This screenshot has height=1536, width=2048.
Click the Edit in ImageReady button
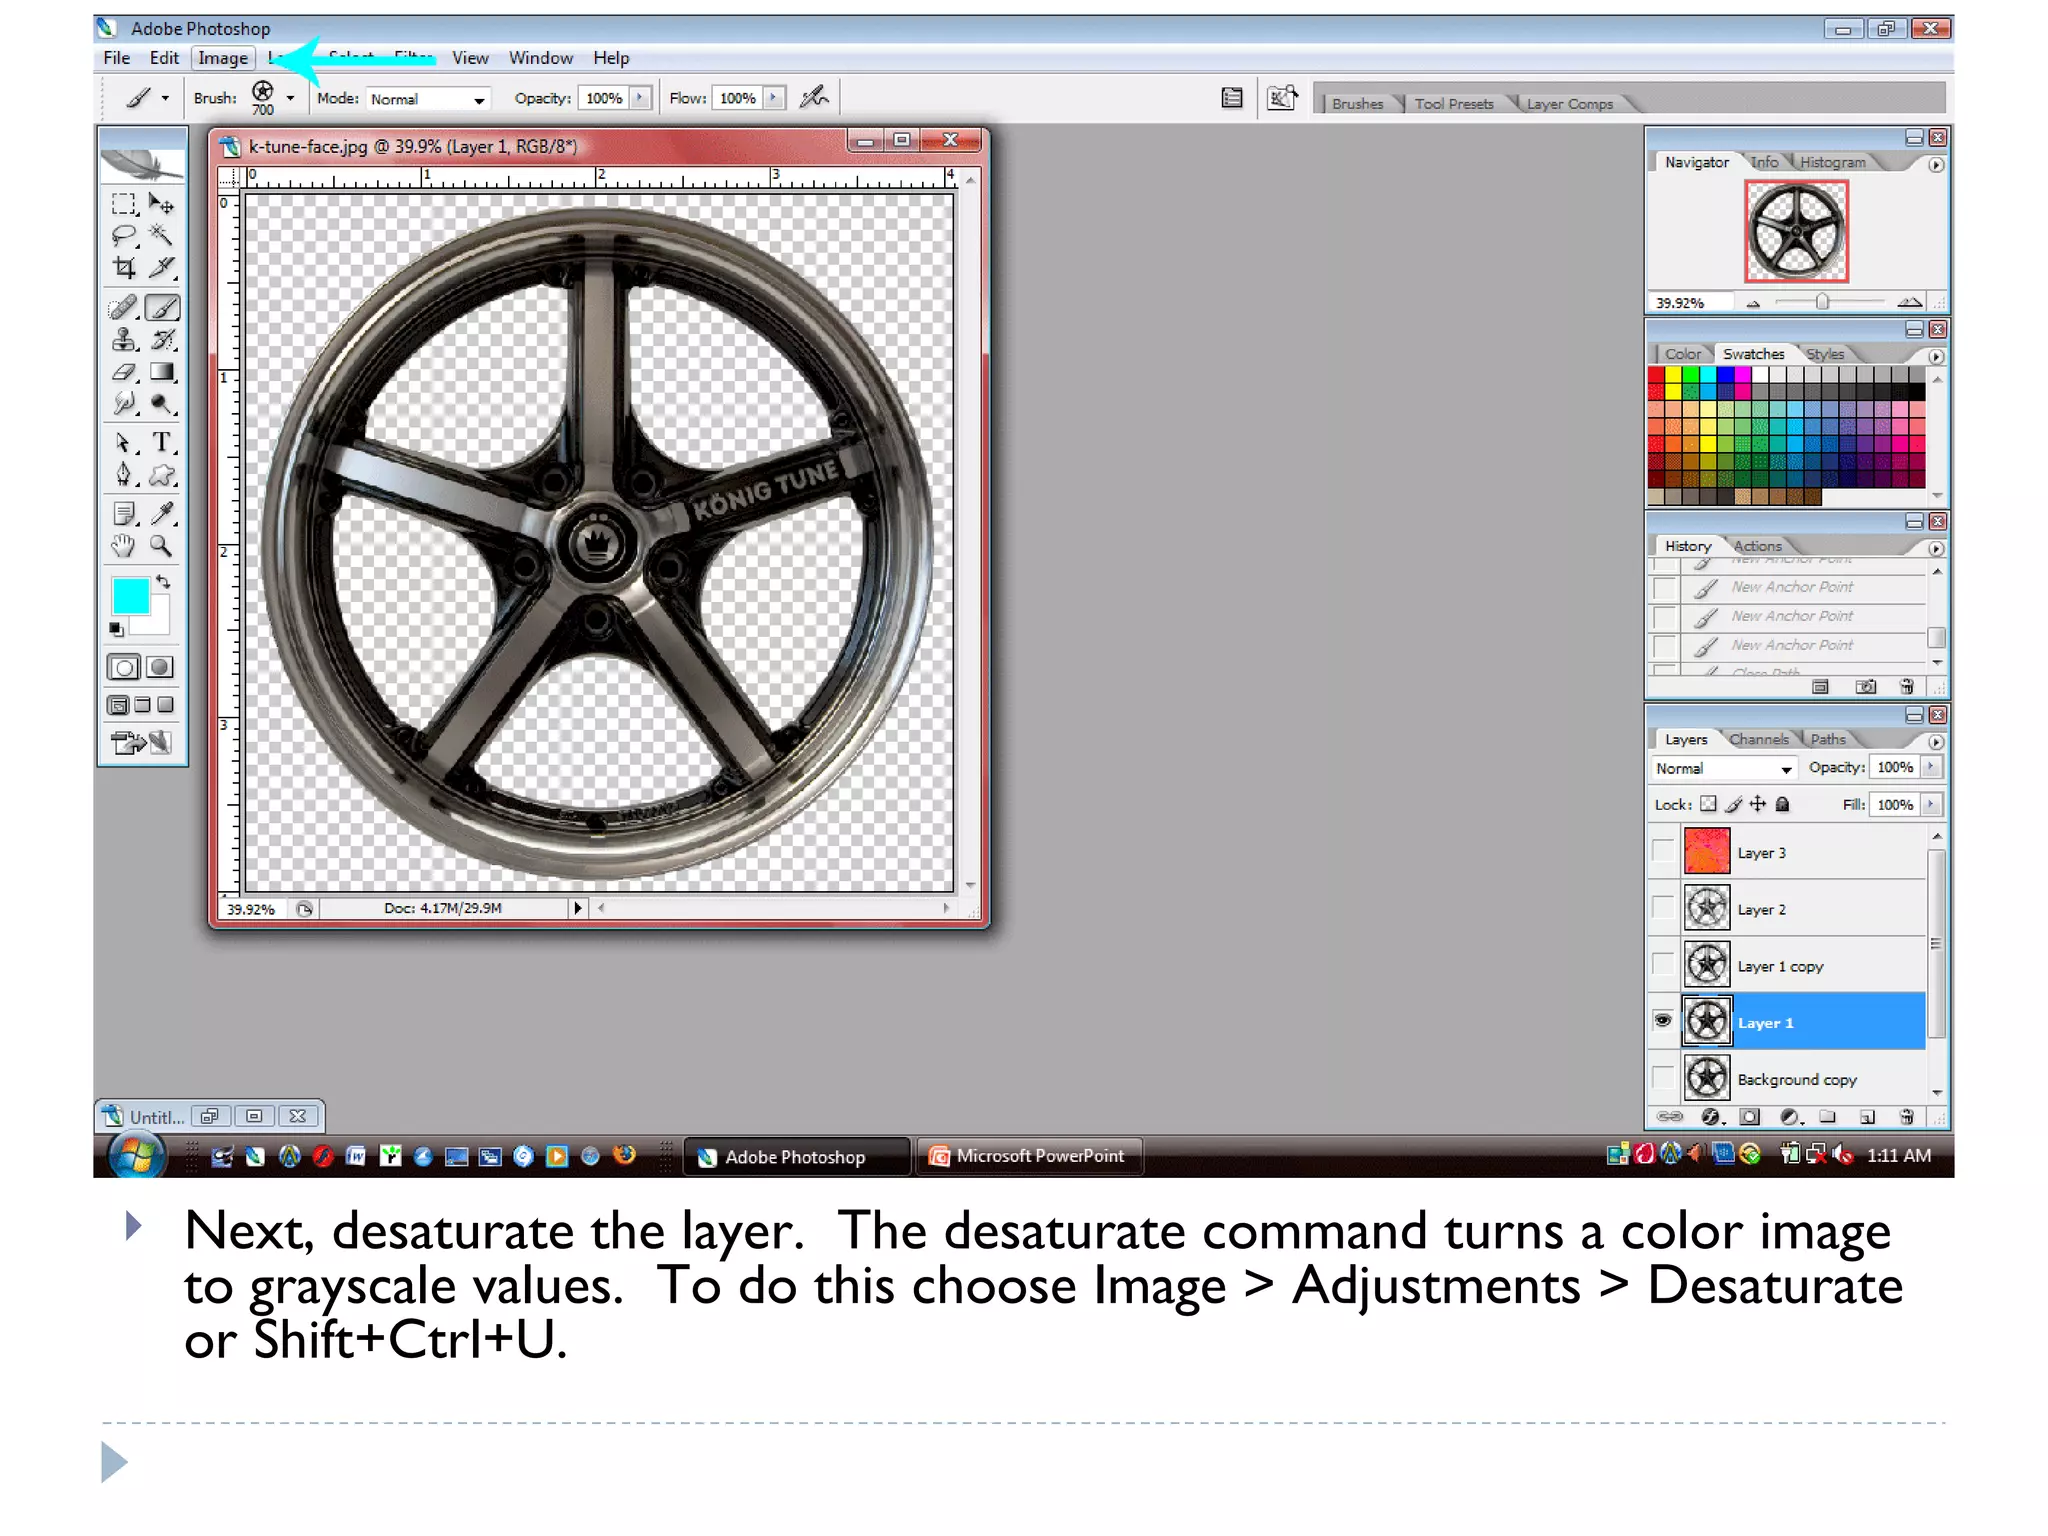click(141, 743)
